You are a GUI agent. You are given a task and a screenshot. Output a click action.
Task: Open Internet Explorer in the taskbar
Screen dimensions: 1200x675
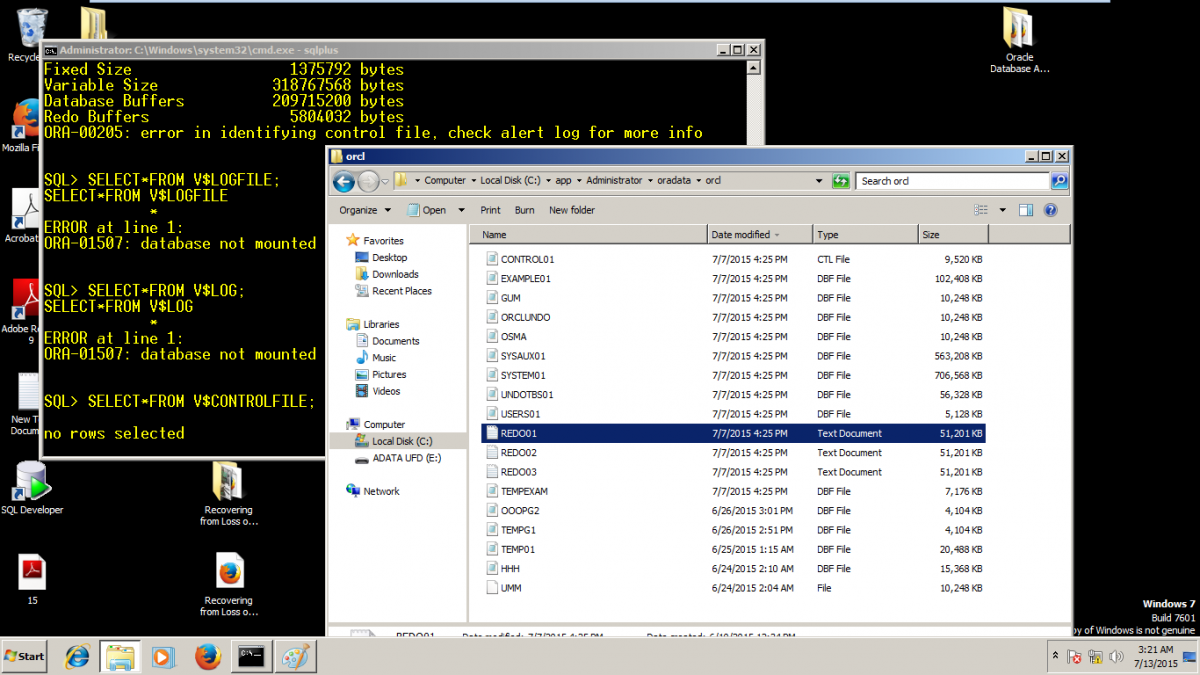(77, 657)
